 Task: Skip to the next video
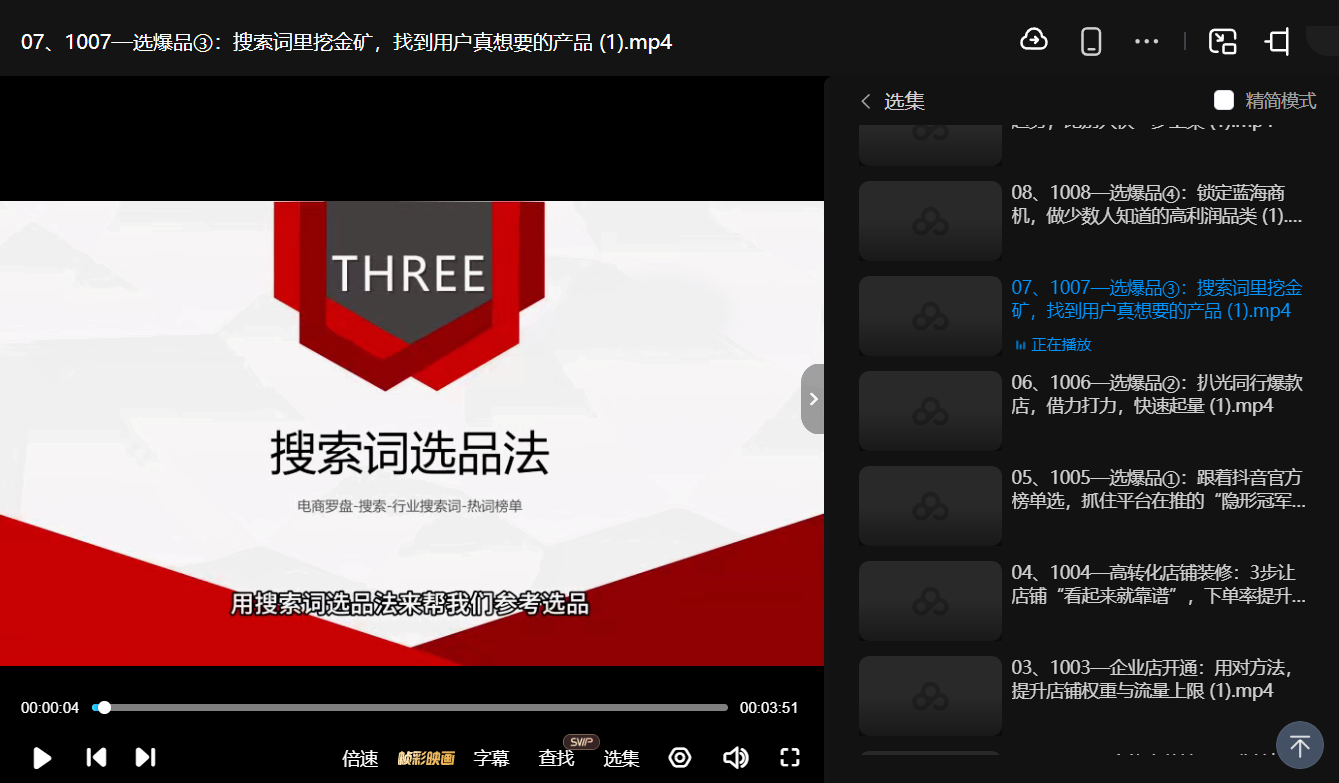coord(145,757)
